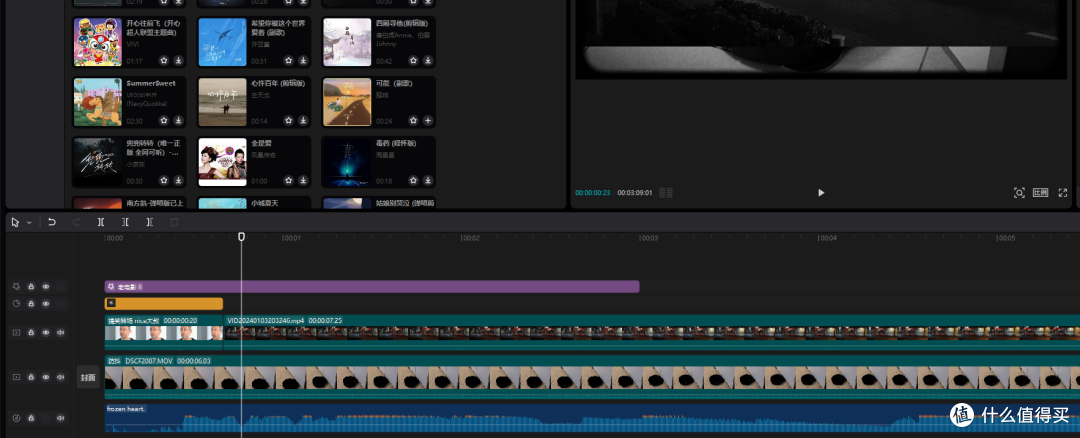Favorite the song 西厢寻他

(413, 60)
